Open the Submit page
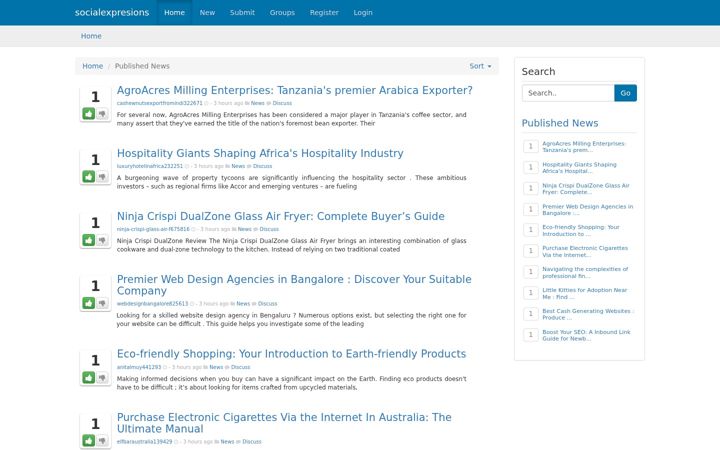 point(242,12)
